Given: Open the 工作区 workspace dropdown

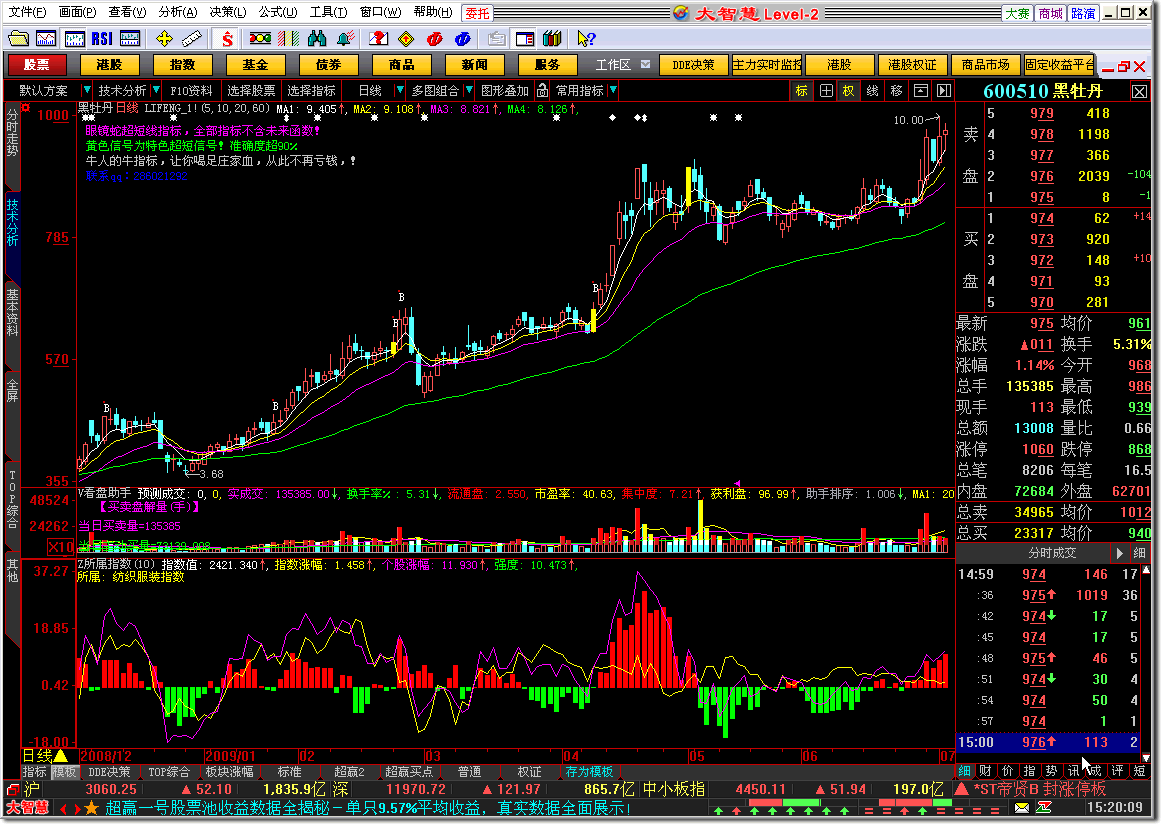Looking at the screenshot, I should click(646, 65).
